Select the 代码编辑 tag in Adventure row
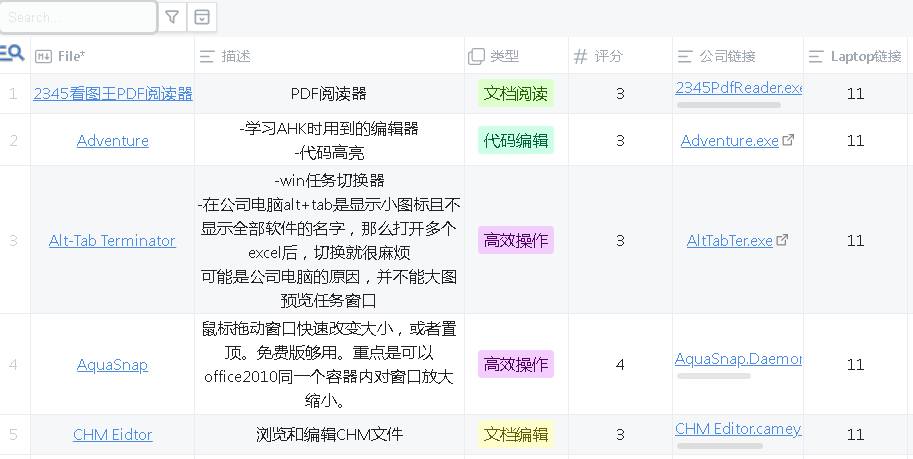The height and width of the screenshot is (459, 913). [x=516, y=140]
